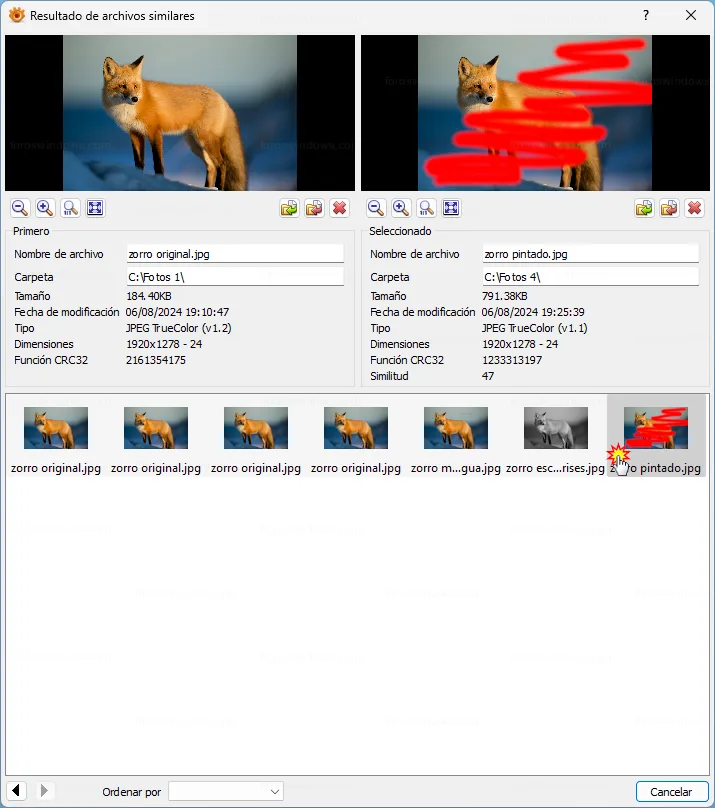Screen dimensions: 715x808
Task: Move Primero file to folder (red arrow)
Action: 314,208
